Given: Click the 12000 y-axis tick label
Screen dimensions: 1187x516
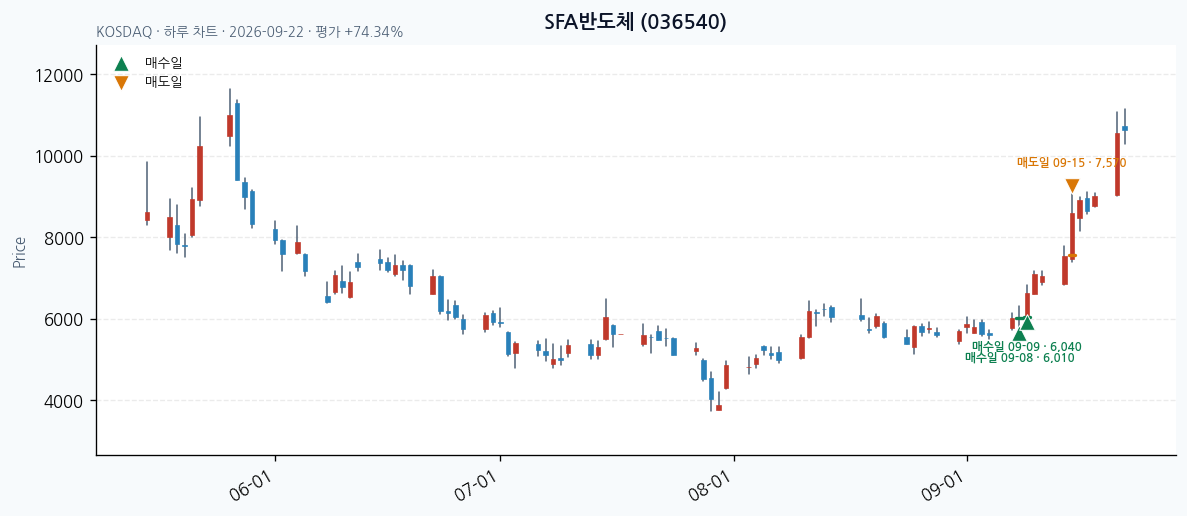Looking at the screenshot, I should tap(60, 76).
